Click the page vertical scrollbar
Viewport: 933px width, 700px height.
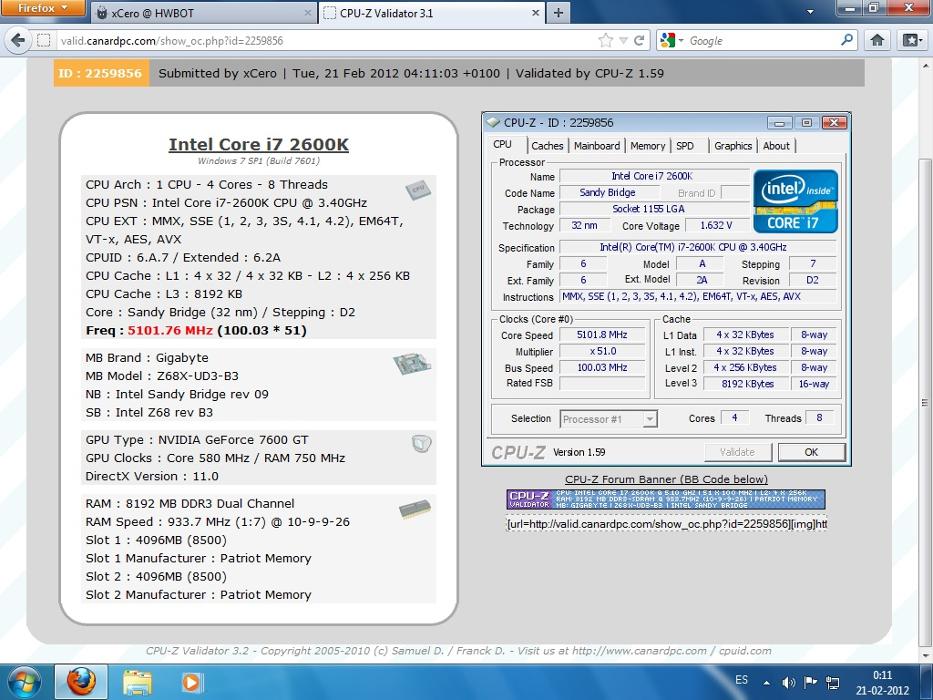[924, 402]
